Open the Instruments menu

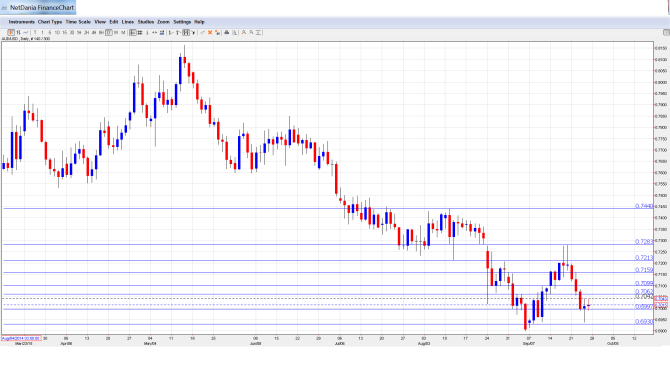point(21,22)
